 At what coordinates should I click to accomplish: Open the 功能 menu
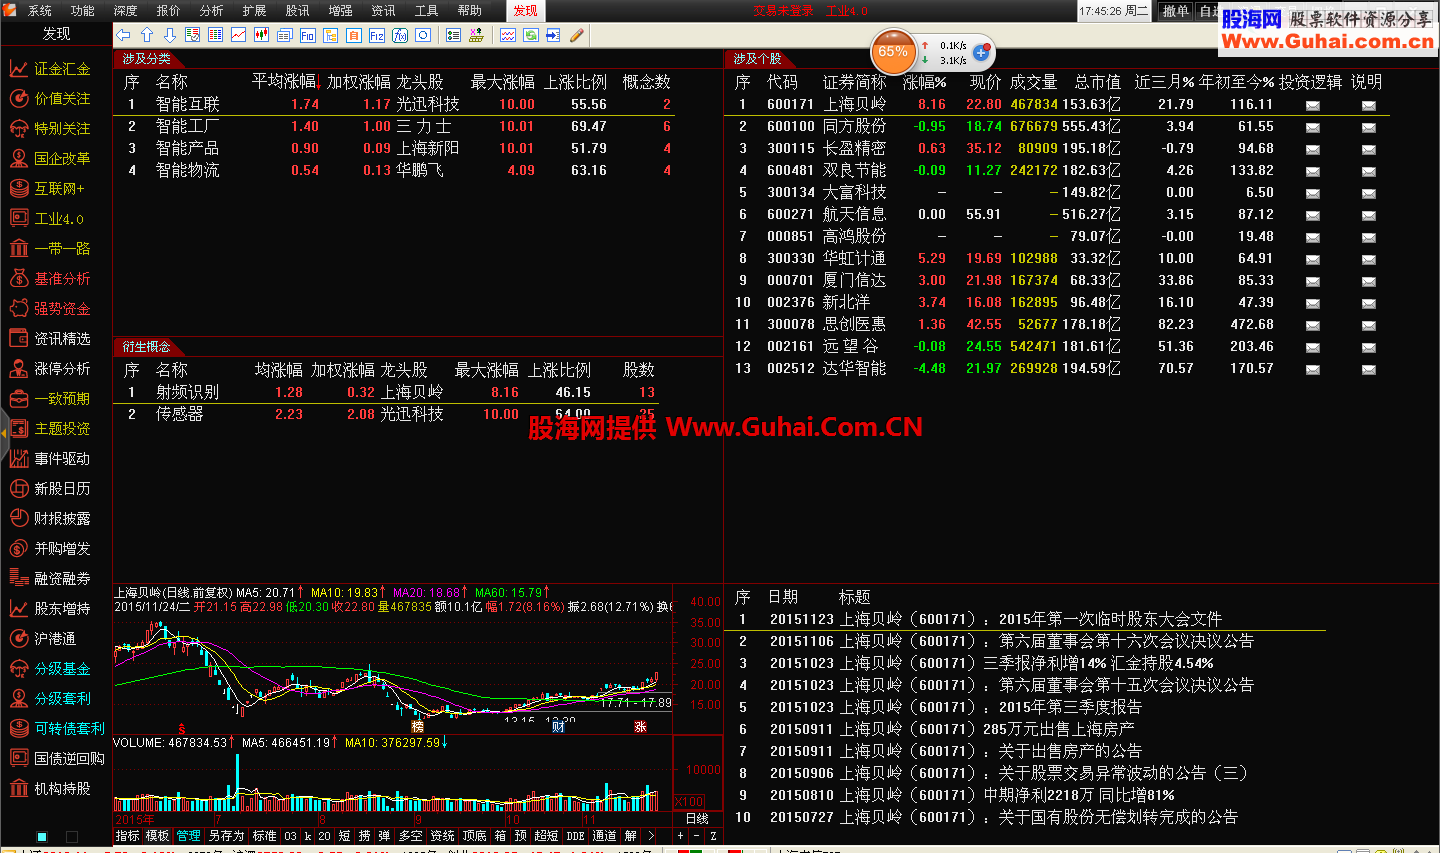pos(83,11)
